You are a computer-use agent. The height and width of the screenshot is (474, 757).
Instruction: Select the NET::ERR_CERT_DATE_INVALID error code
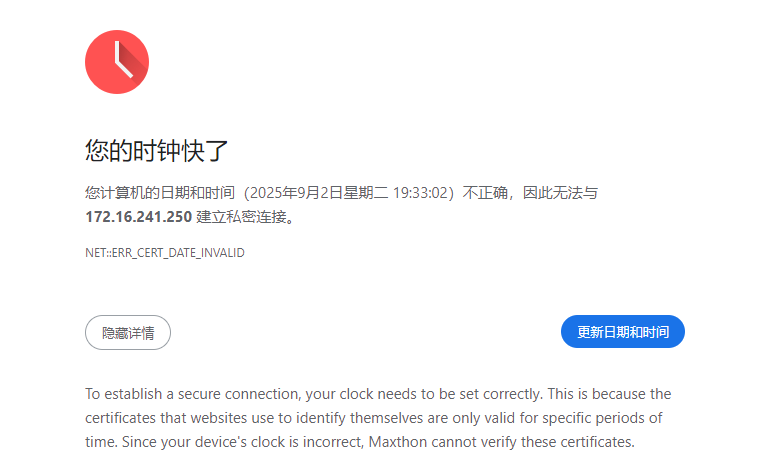pos(165,253)
